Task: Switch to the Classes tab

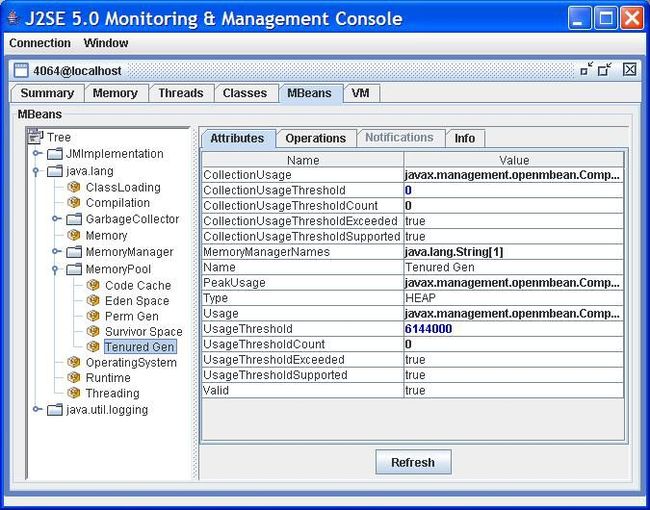Action: [245, 93]
